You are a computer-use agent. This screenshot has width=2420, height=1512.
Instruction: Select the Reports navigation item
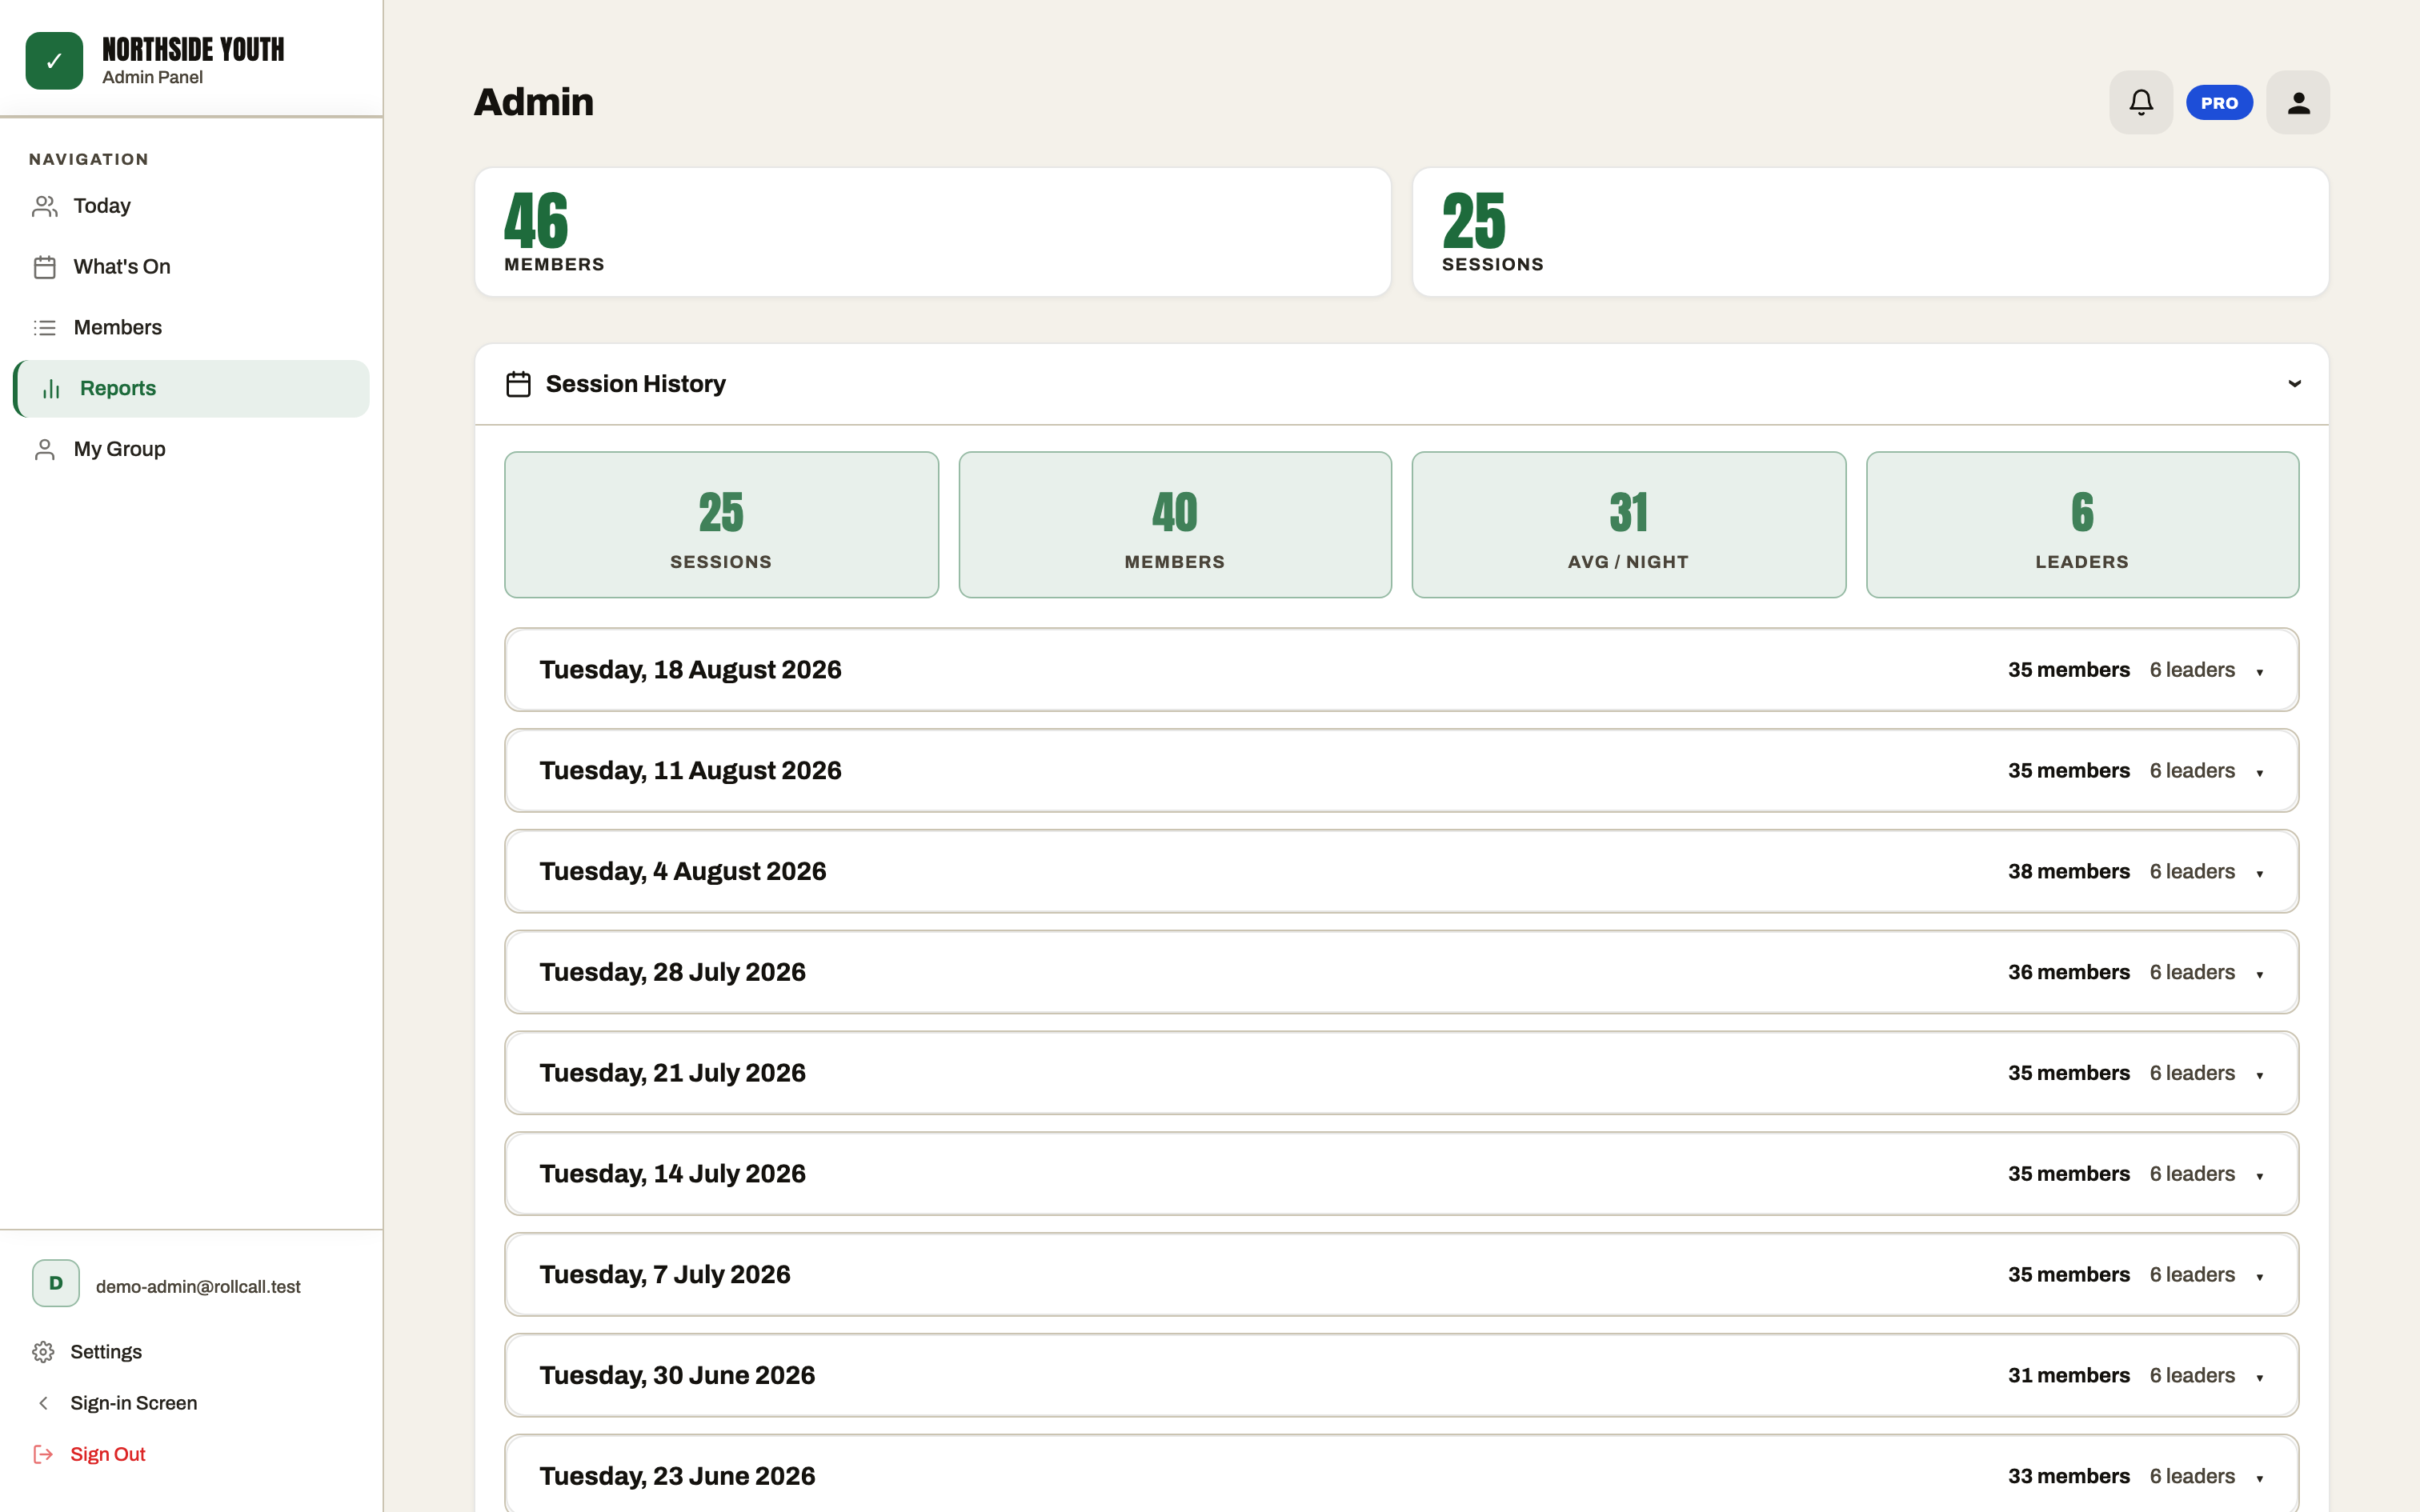click(x=192, y=389)
